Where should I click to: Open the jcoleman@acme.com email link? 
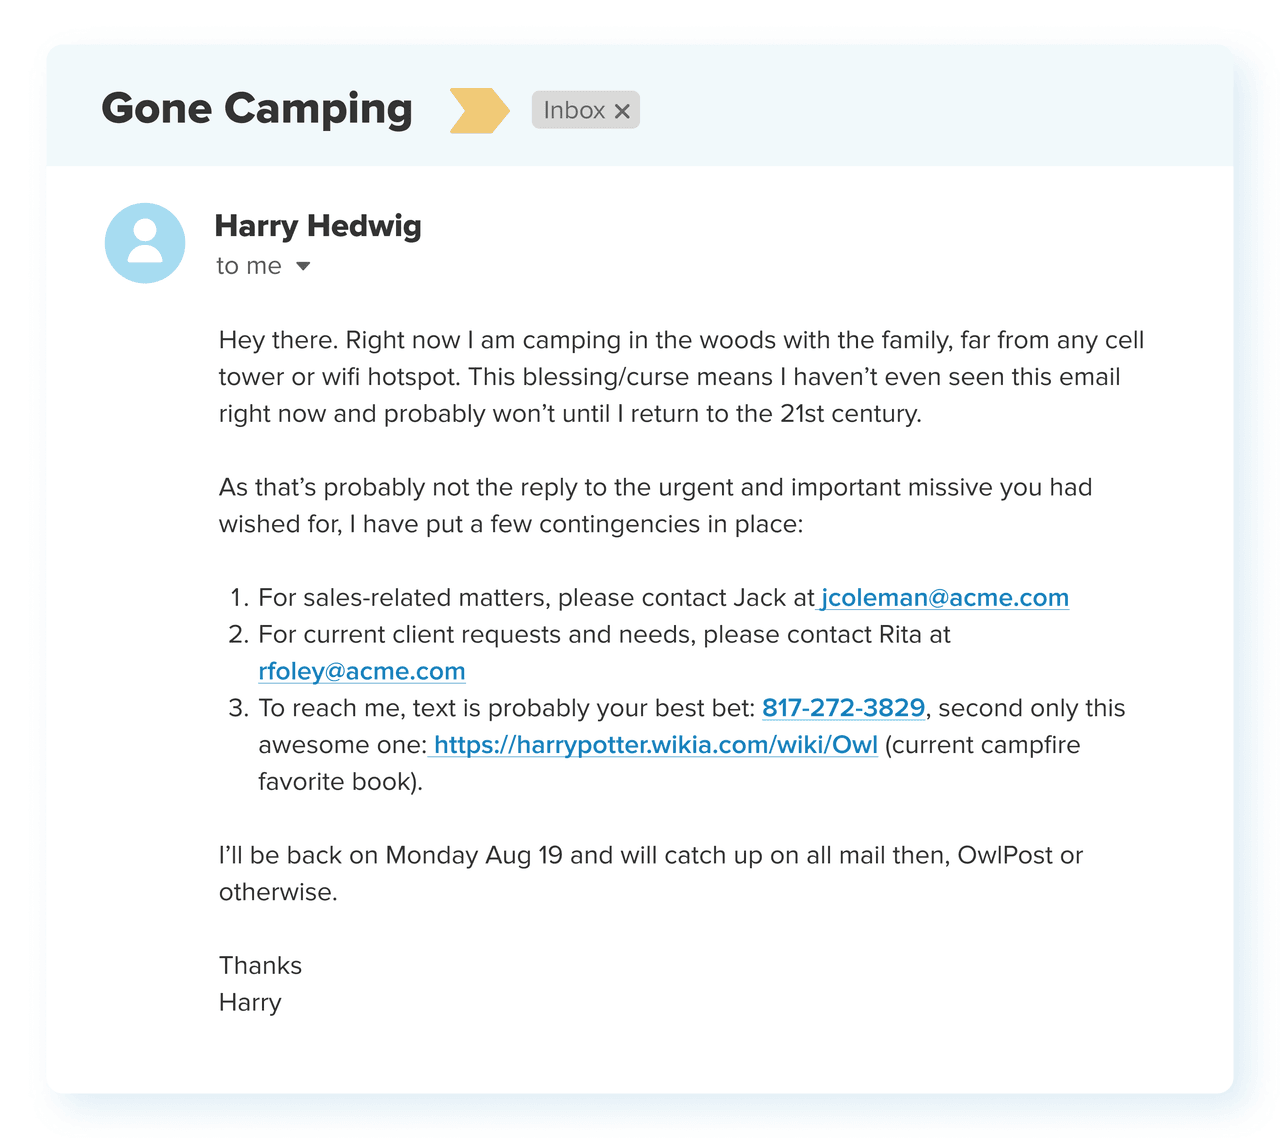pos(944,598)
